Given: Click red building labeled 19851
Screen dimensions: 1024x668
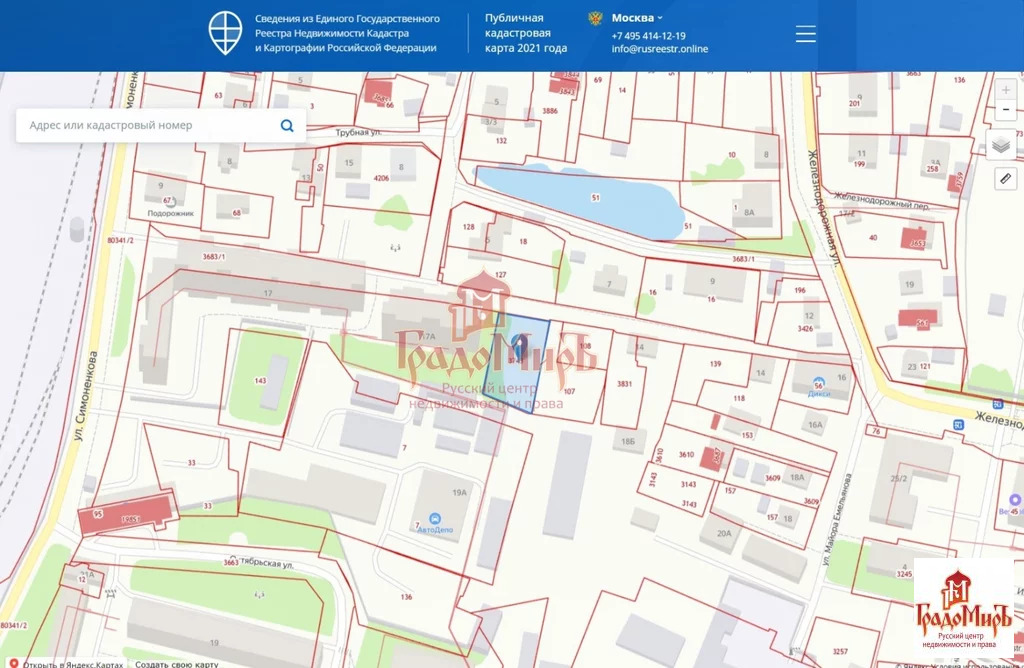Looking at the screenshot, I should coord(128,514).
